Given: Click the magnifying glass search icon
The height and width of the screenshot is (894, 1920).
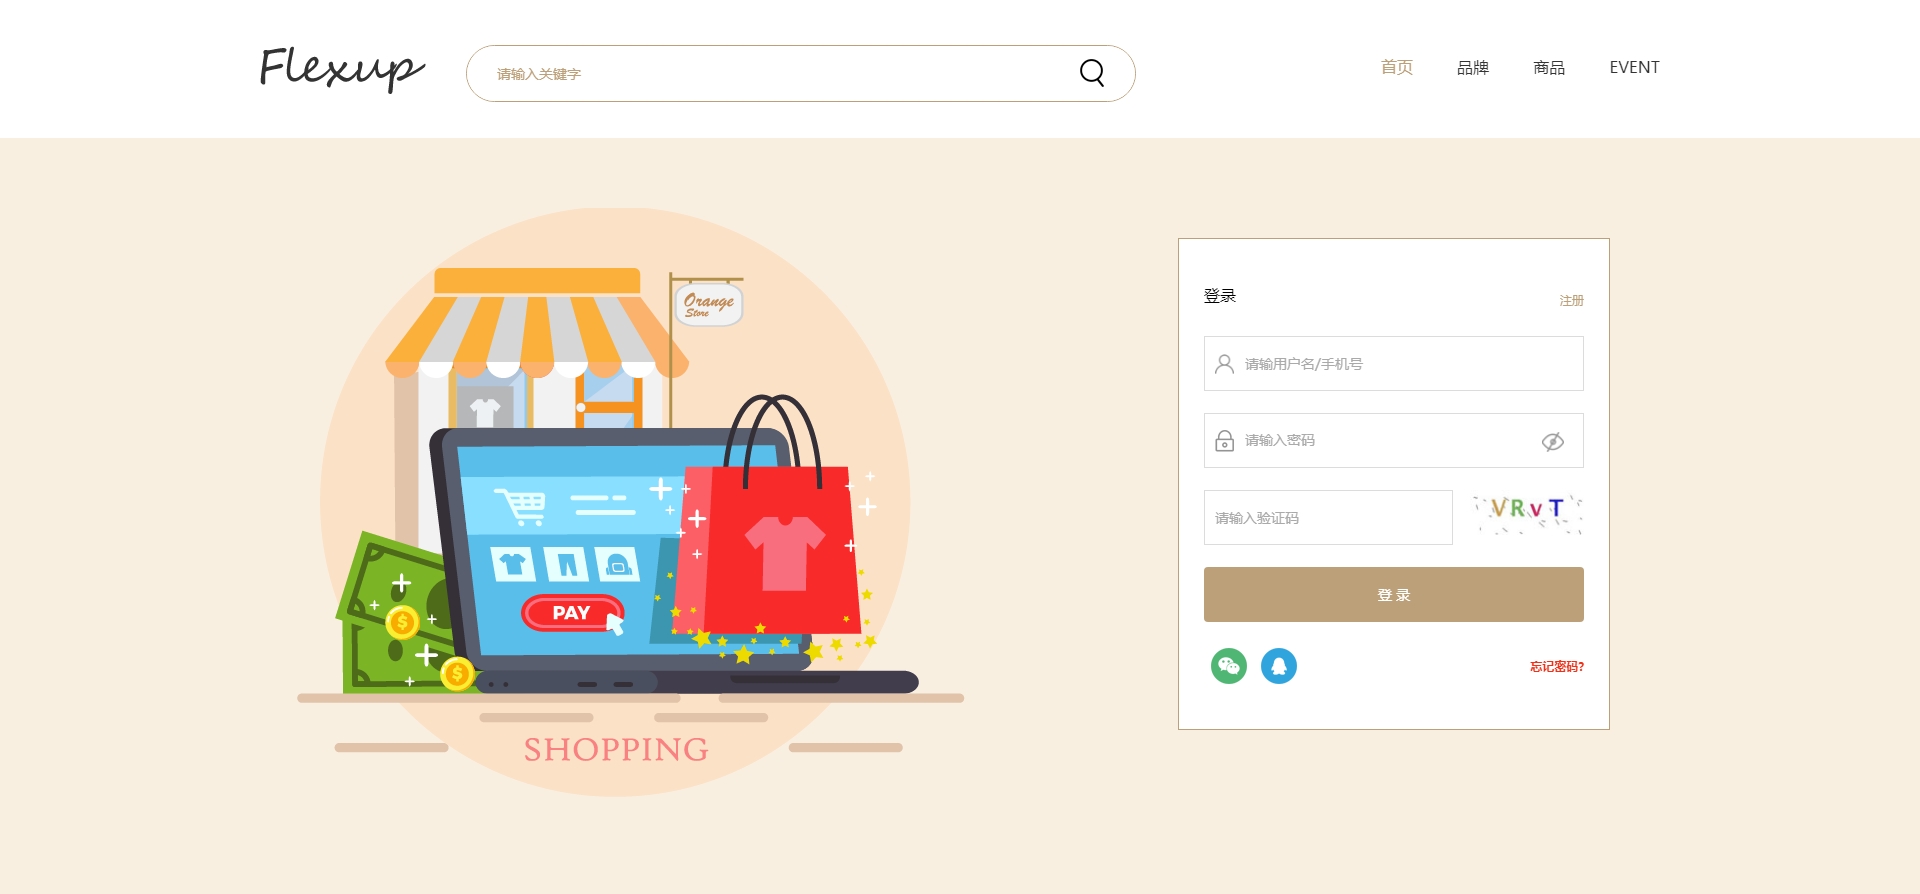Looking at the screenshot, I should click(1092, 73).
